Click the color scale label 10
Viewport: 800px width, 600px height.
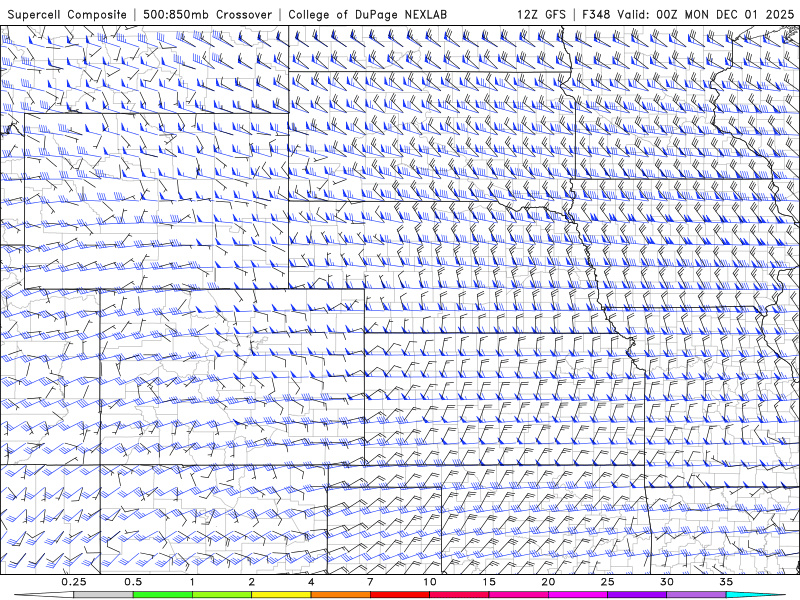[x=430, y=582]
